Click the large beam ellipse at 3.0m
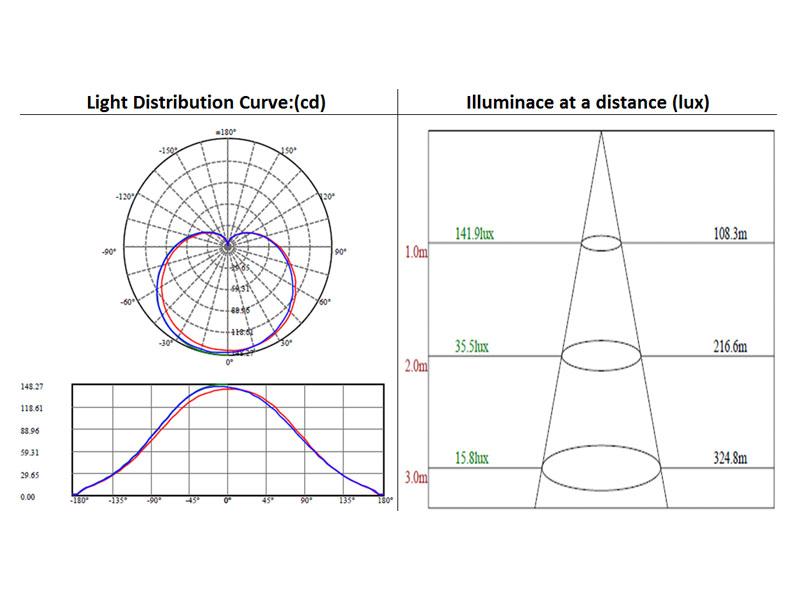Viewport: 800px width, 600px height. click(601, 467)
